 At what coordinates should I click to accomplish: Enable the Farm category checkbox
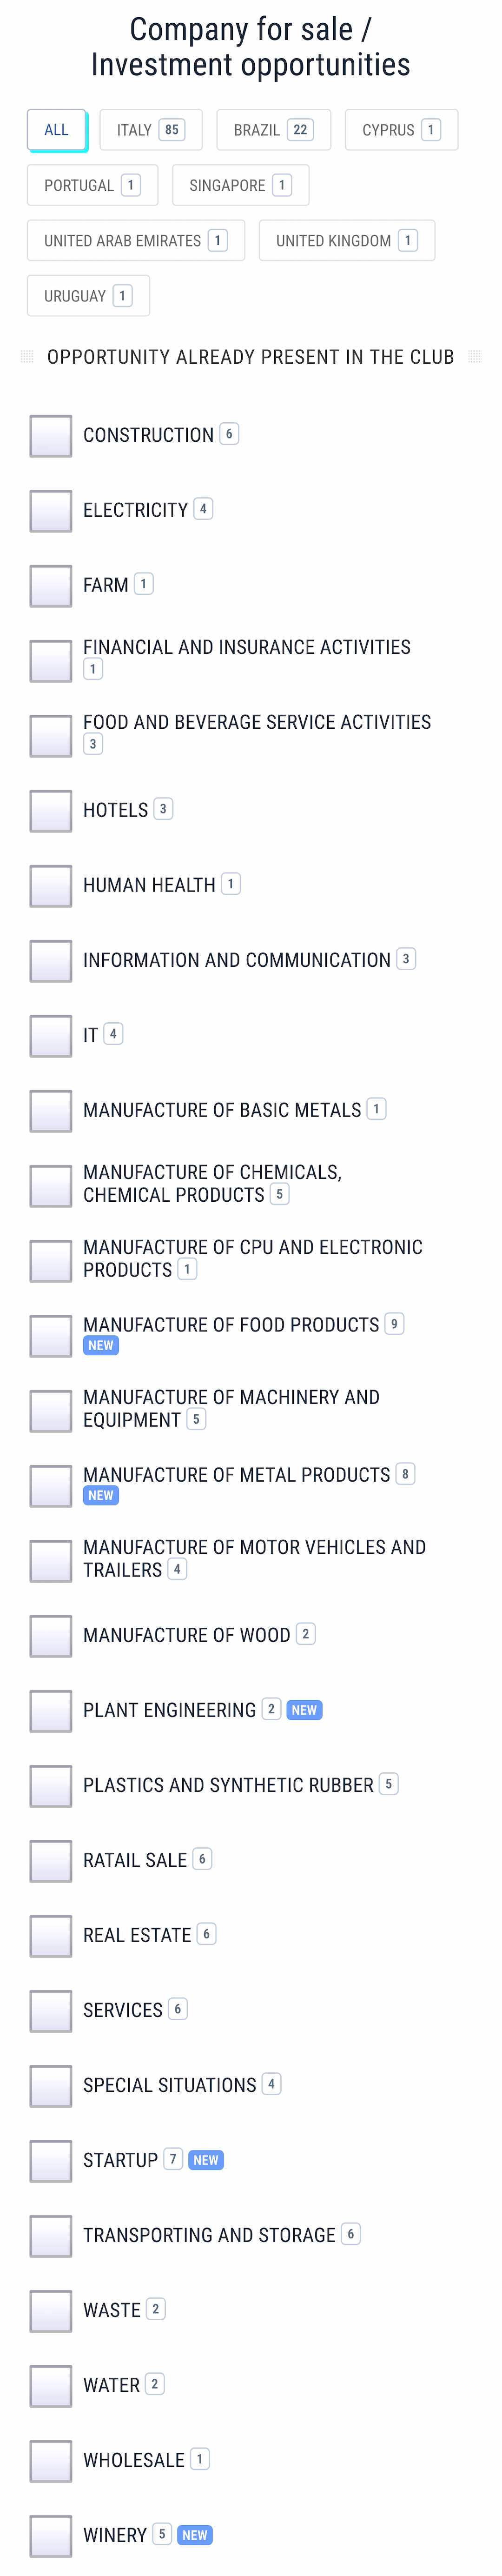50,586
